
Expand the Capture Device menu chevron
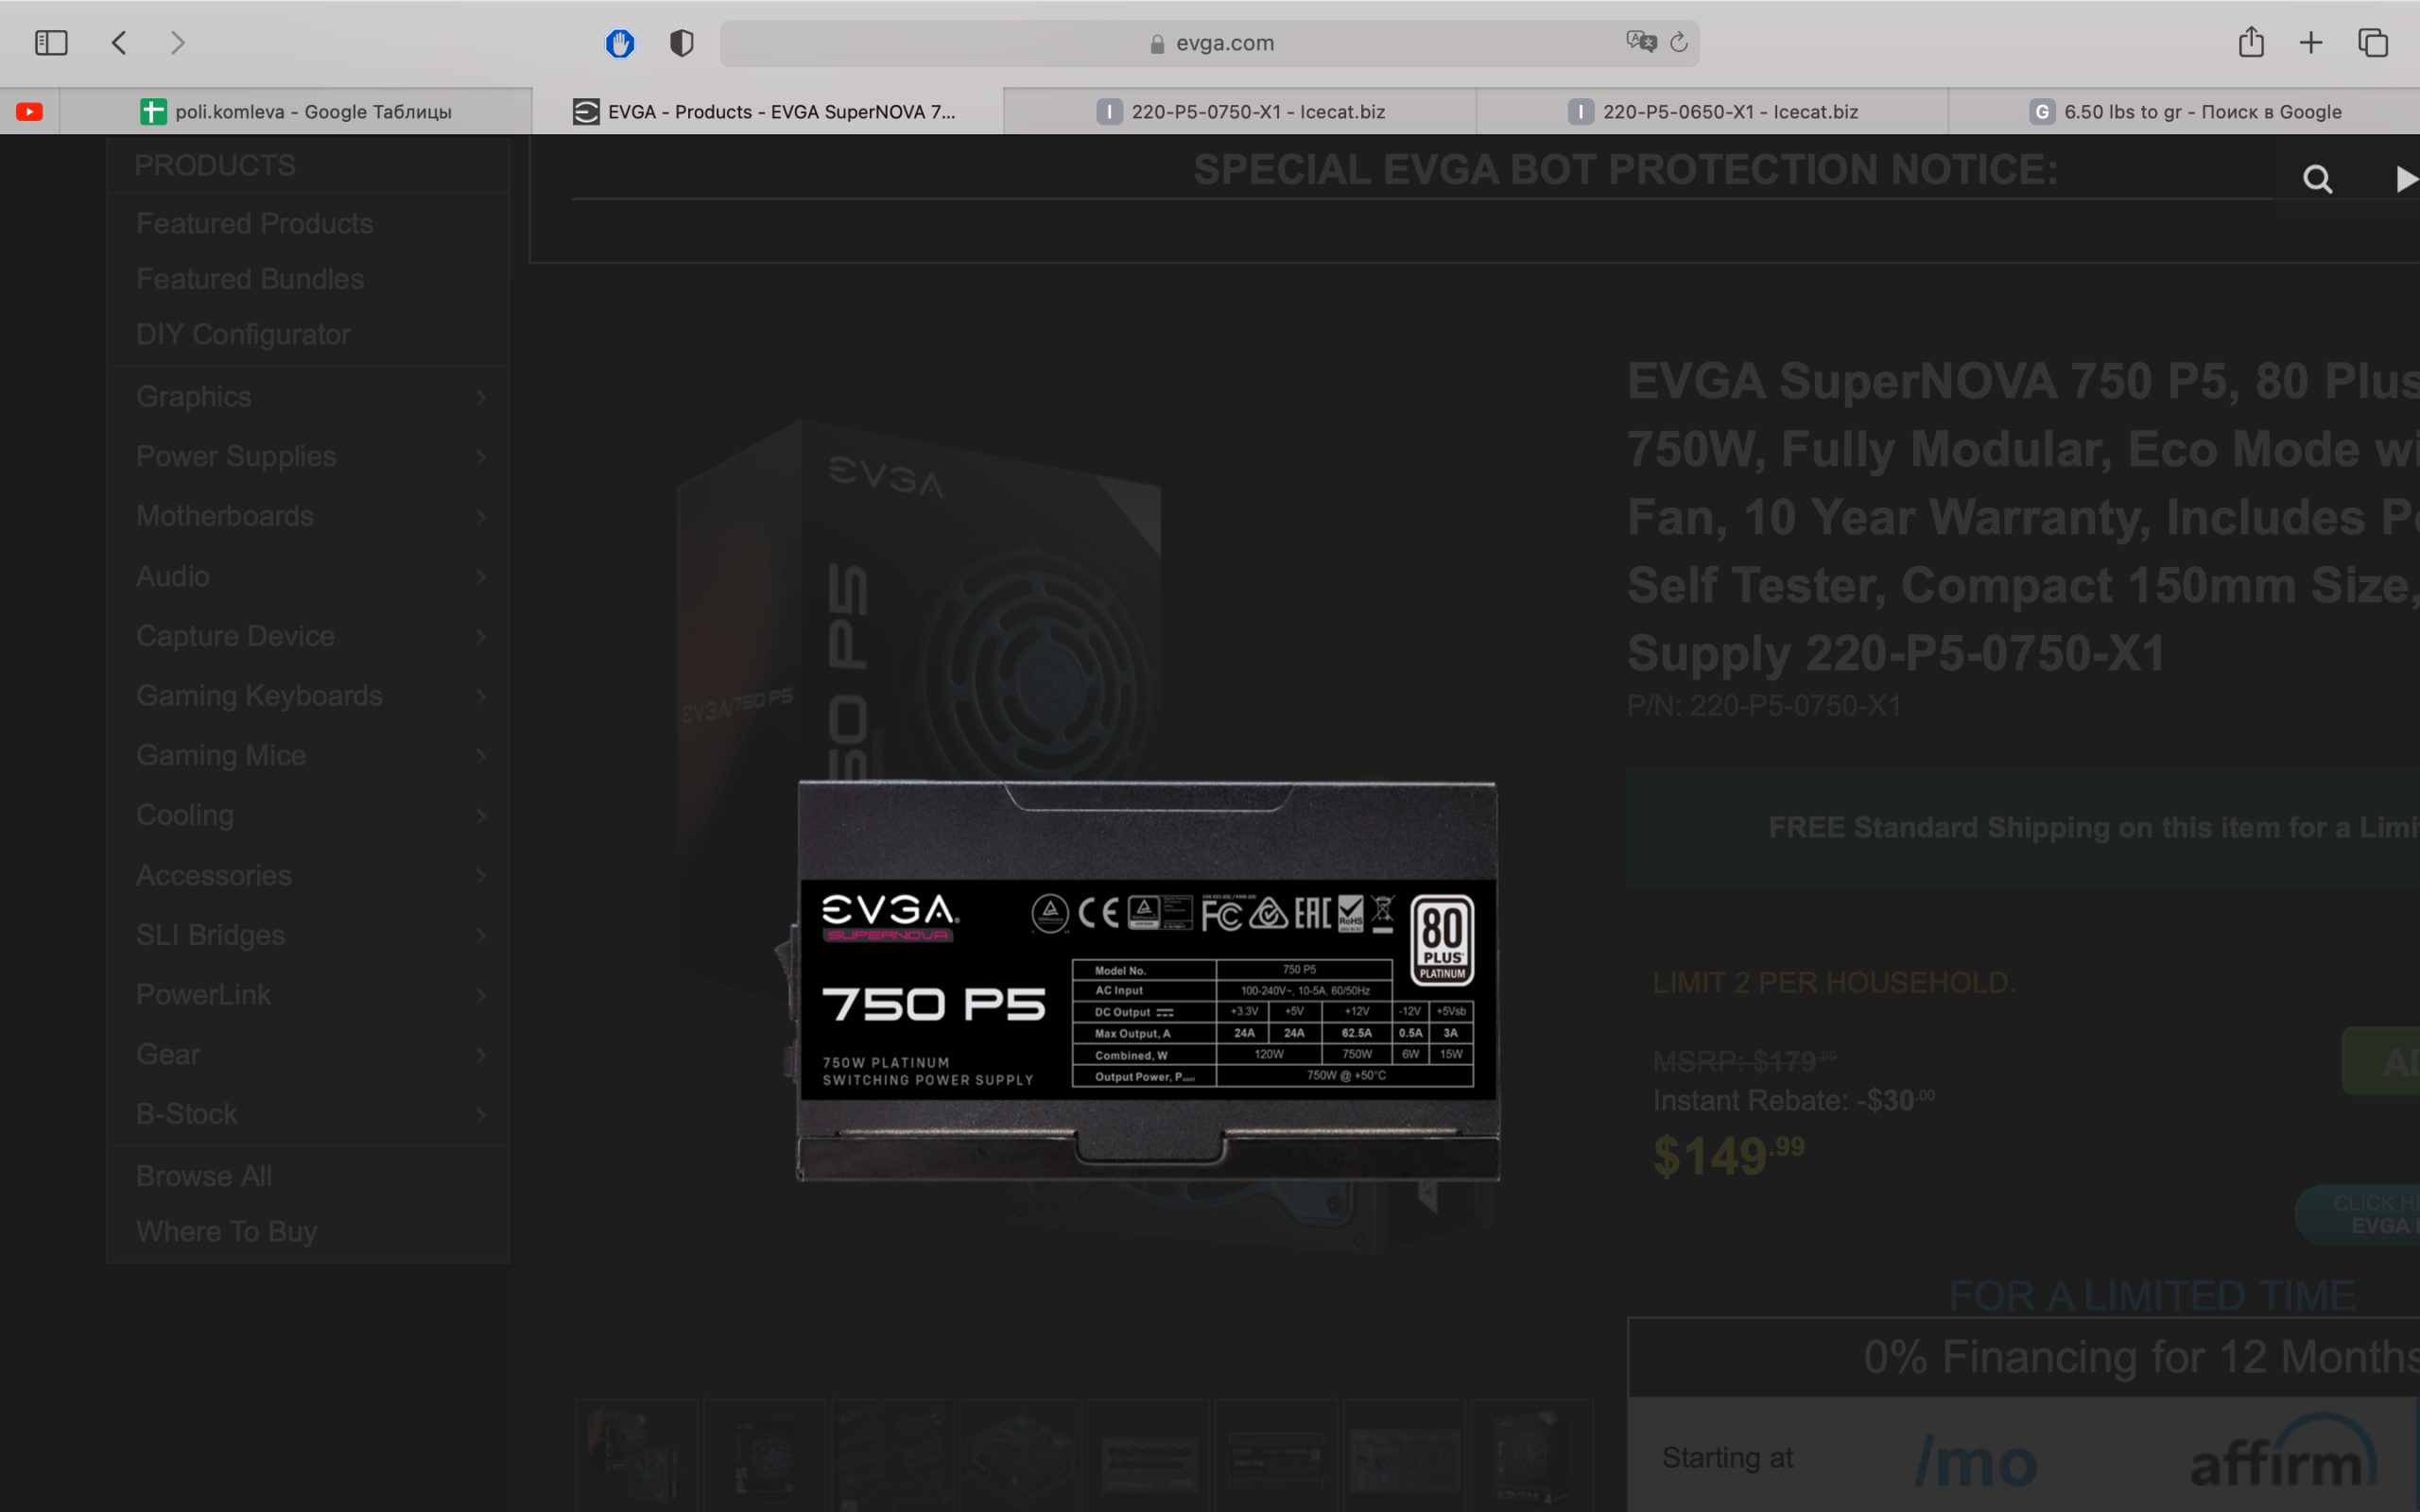[x=481, y=636]
